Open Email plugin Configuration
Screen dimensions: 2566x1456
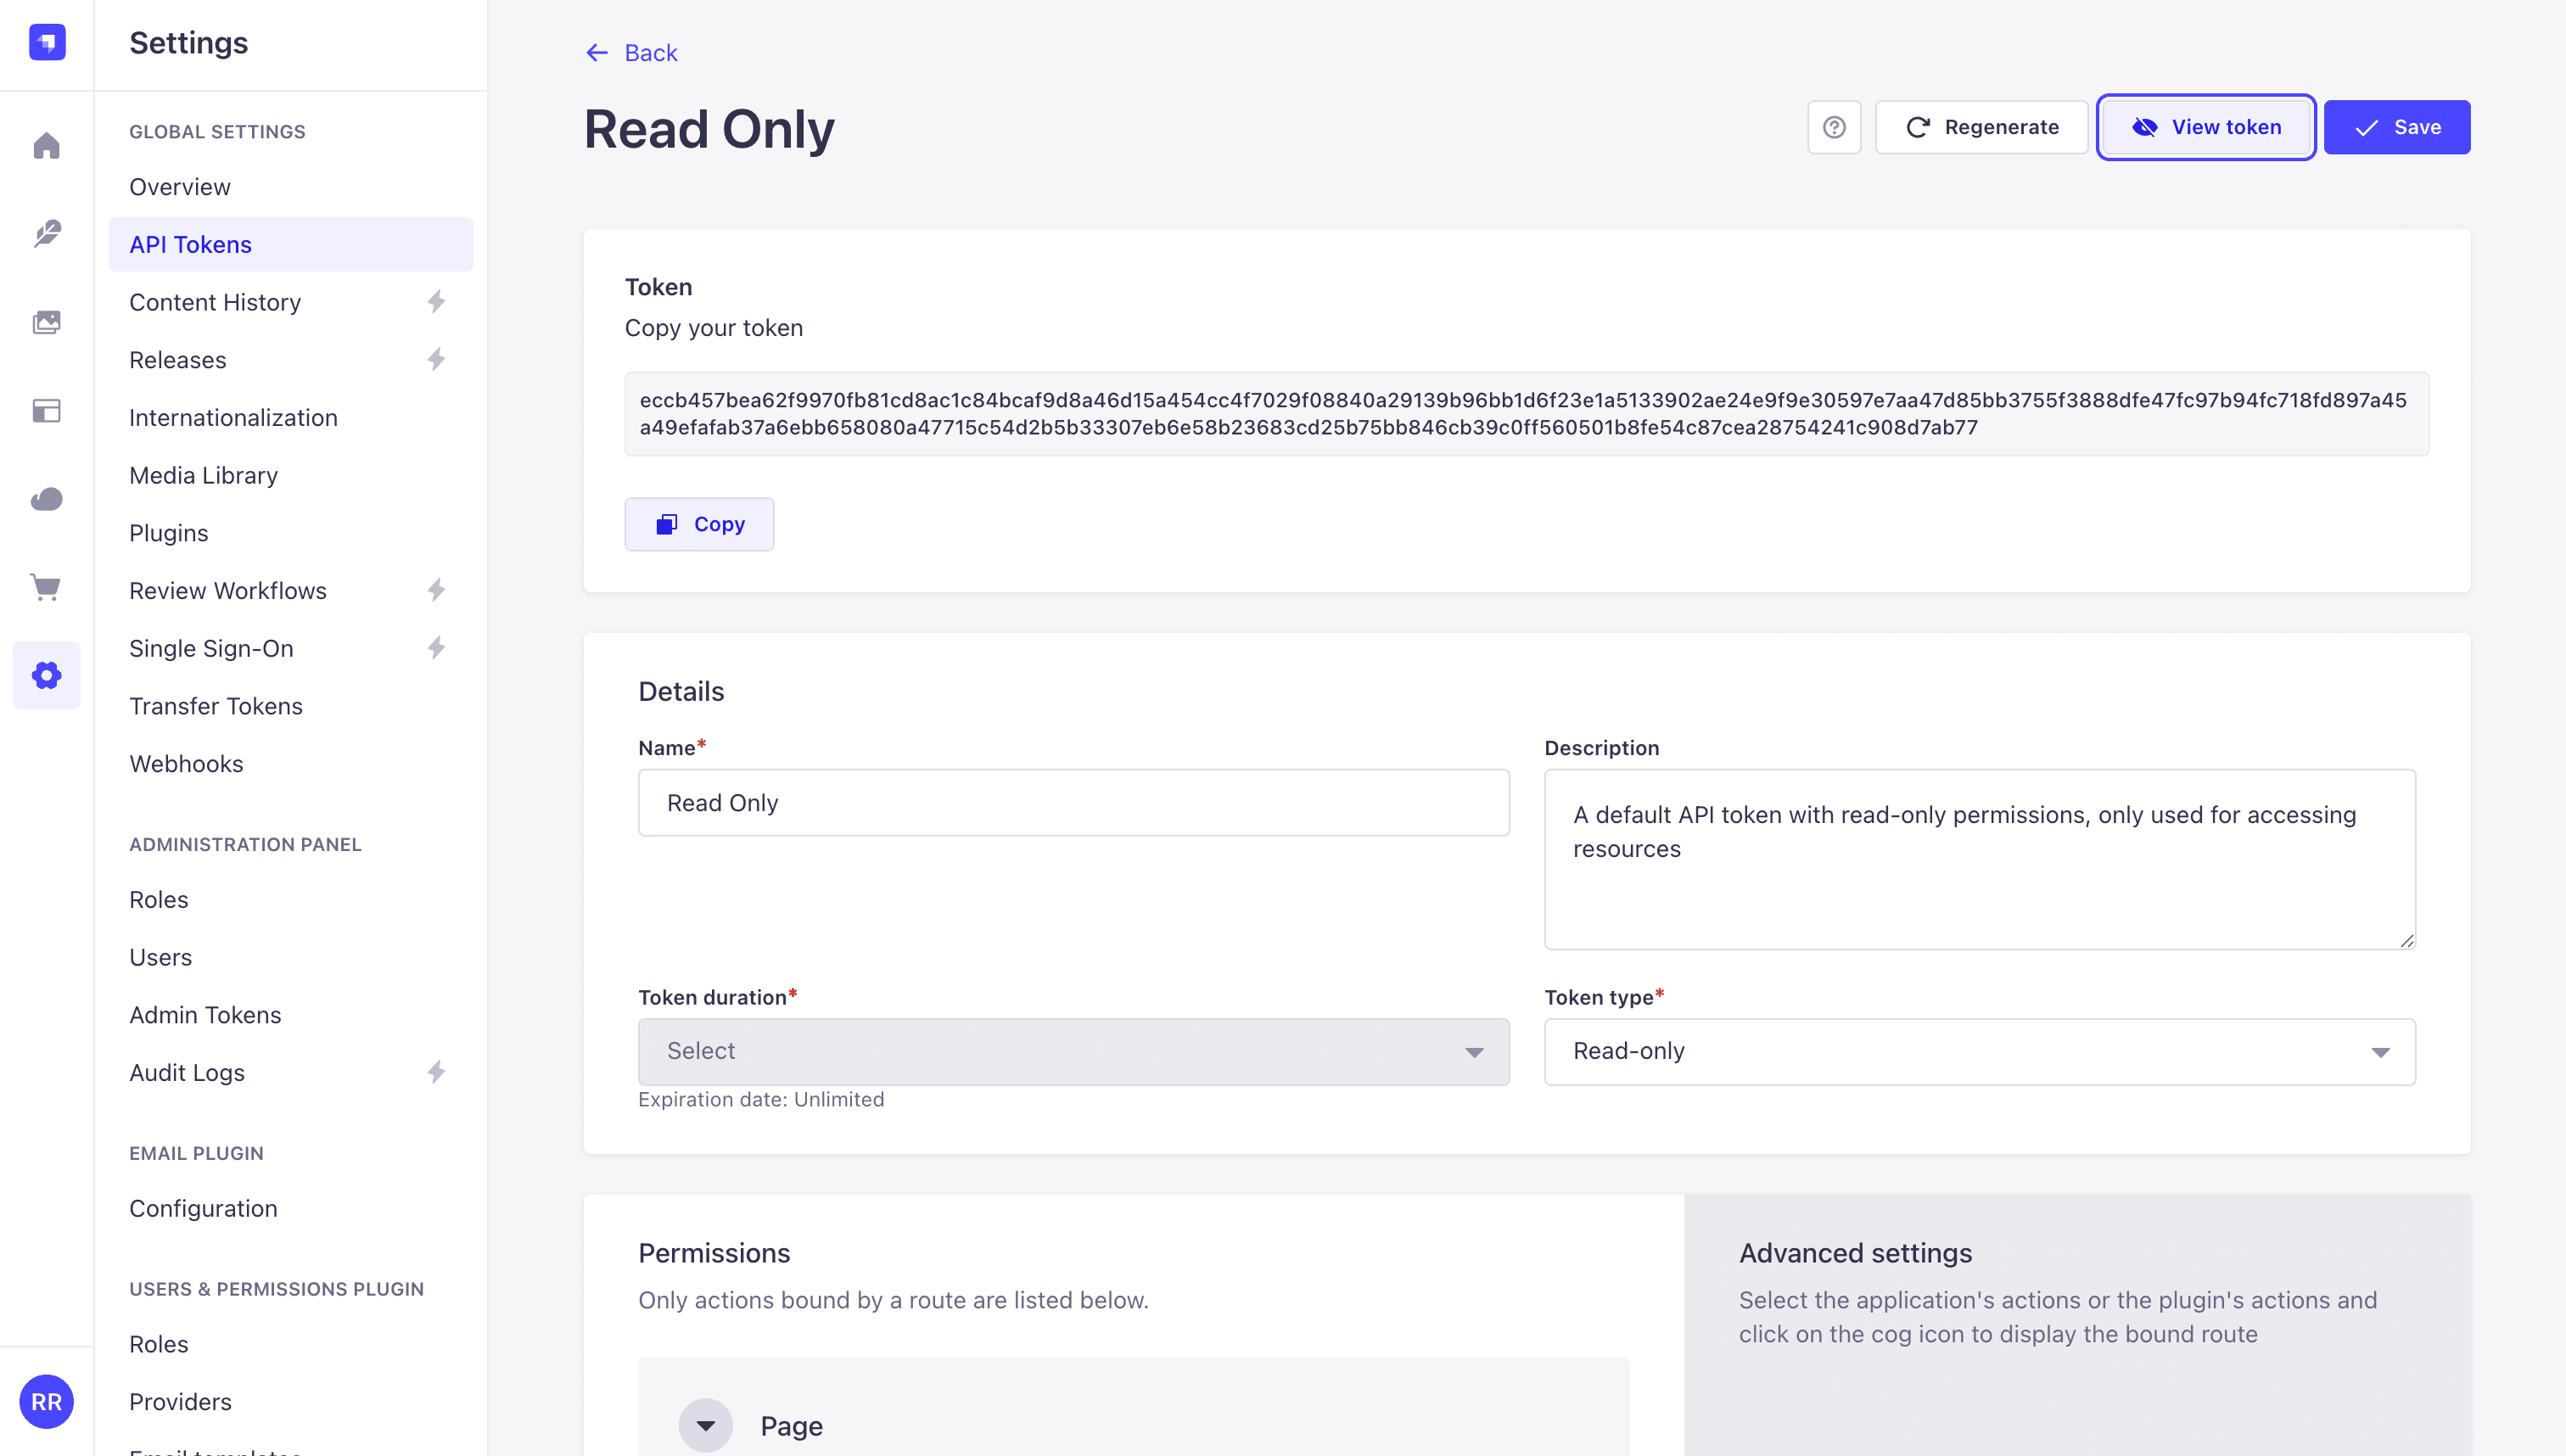click(x=290, y=1208)
